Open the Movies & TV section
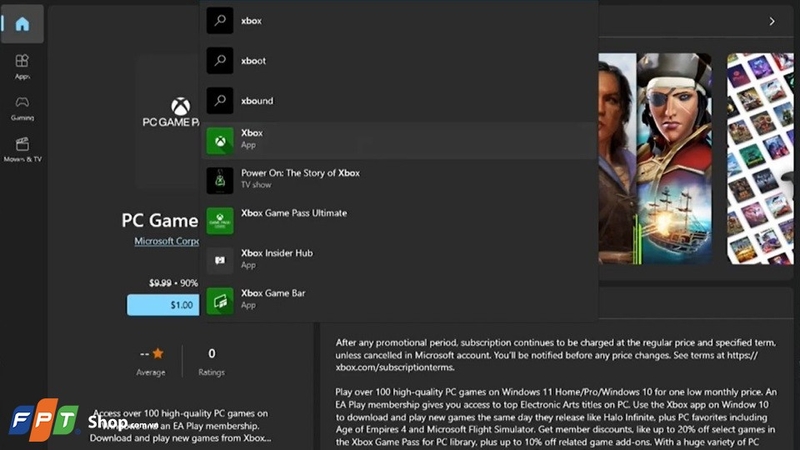800x450 pixels. coord(22,149)
